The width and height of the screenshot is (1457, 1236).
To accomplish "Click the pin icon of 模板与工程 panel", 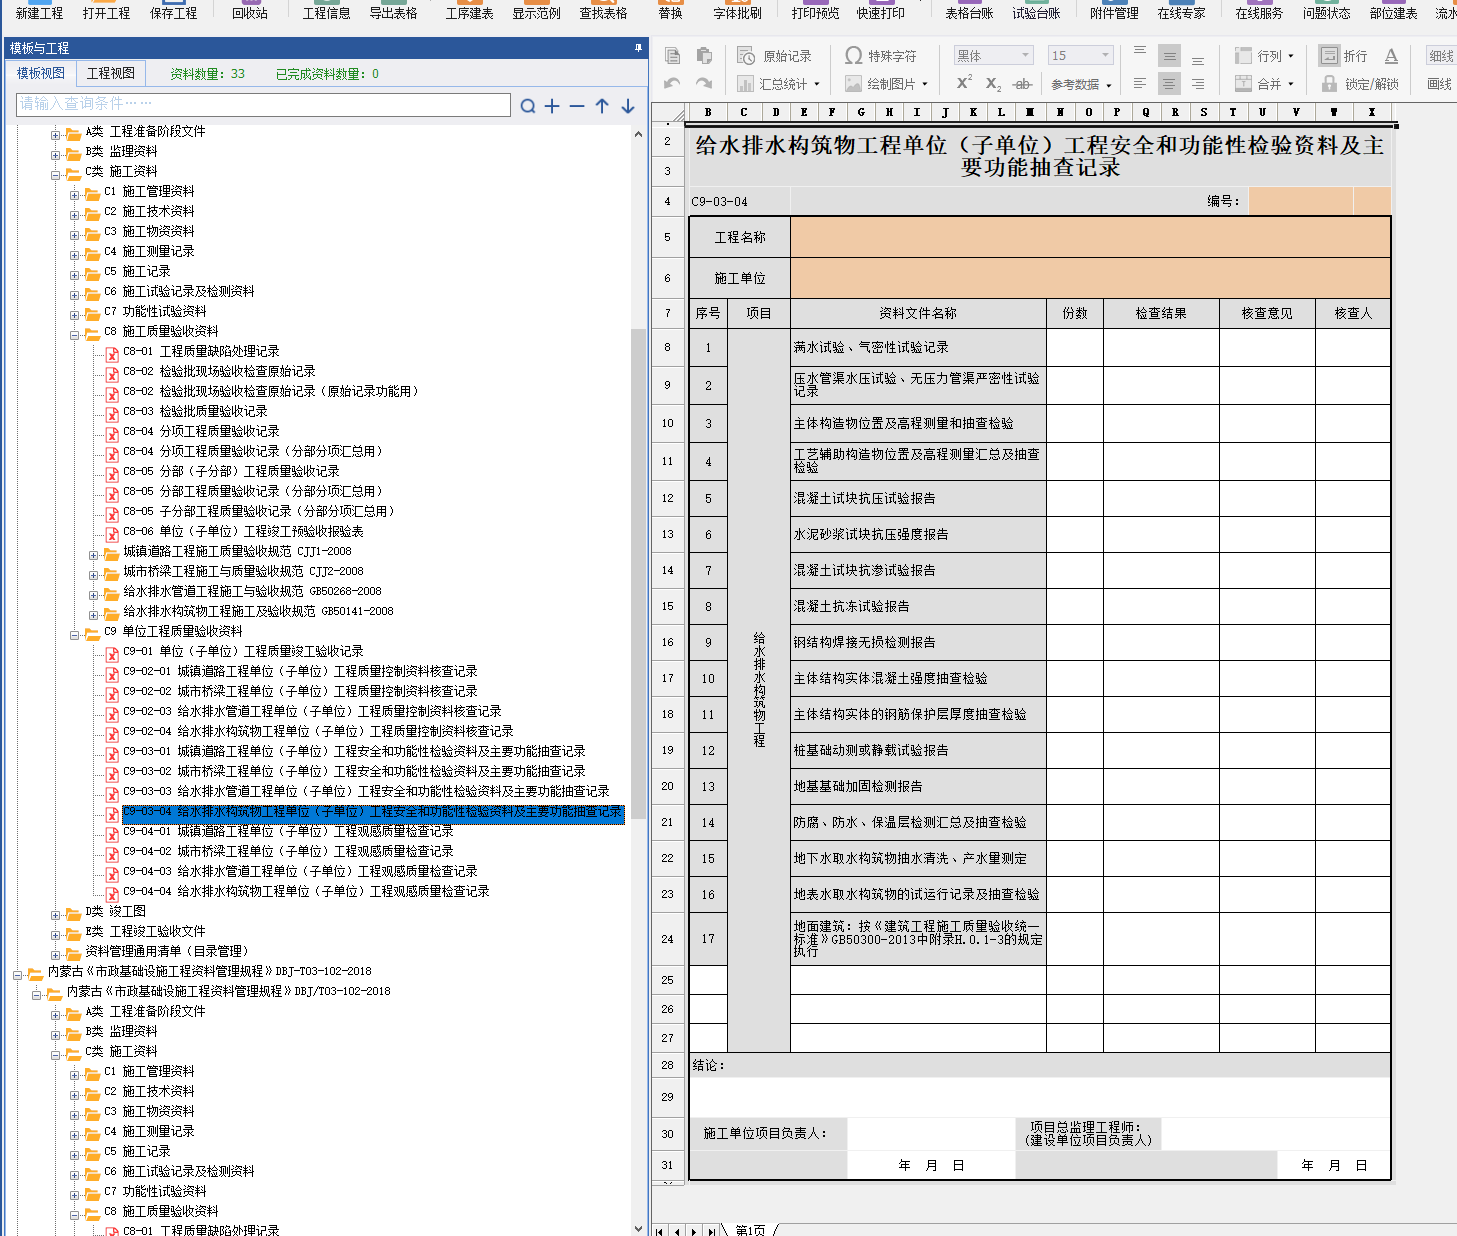I will pos(638,47).
